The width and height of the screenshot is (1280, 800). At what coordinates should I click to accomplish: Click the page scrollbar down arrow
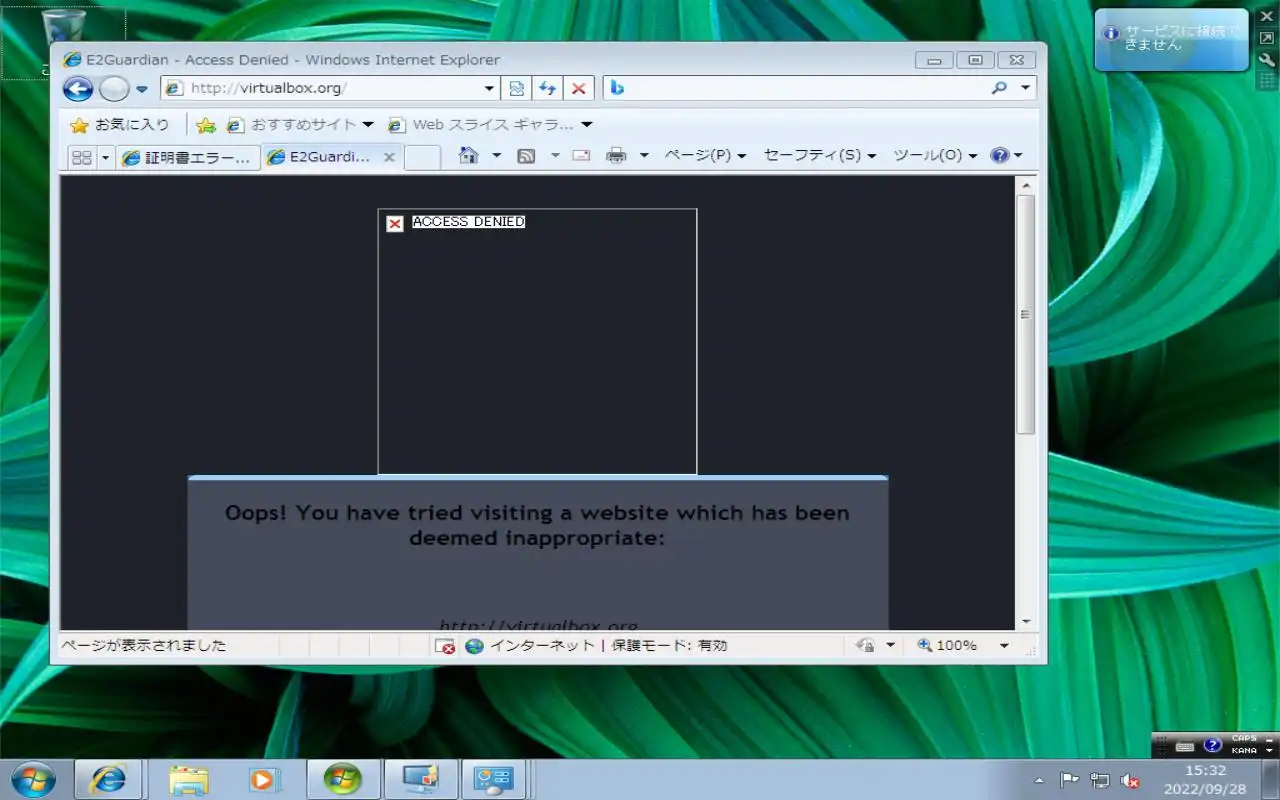[1025, 621]
